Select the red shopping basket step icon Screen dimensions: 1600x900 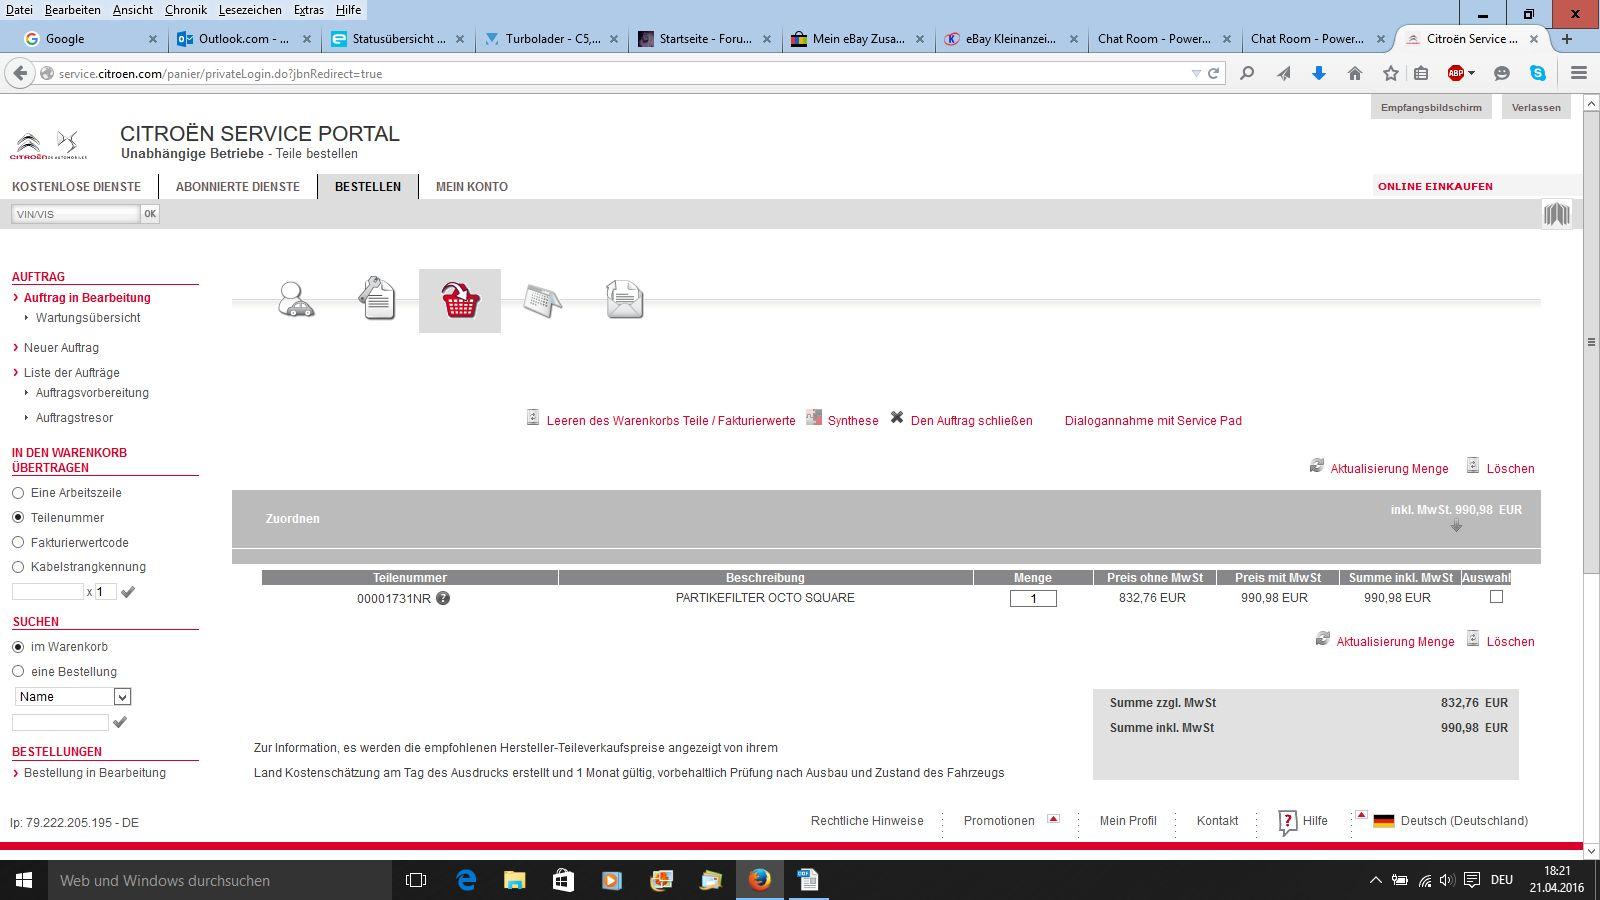tap(460, 300)
